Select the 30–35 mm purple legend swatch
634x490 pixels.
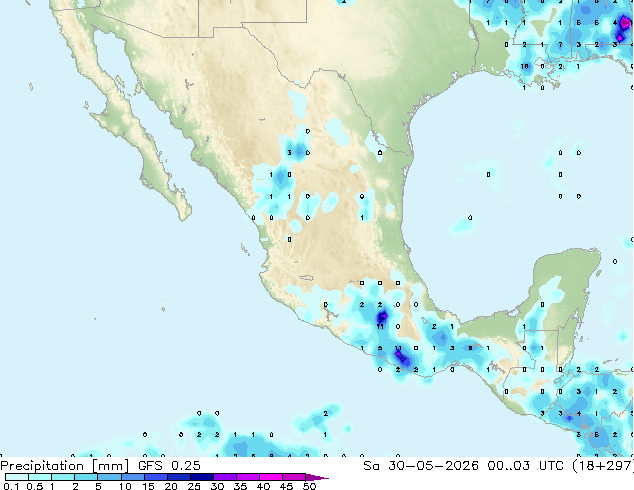click(x=225, y=477)
